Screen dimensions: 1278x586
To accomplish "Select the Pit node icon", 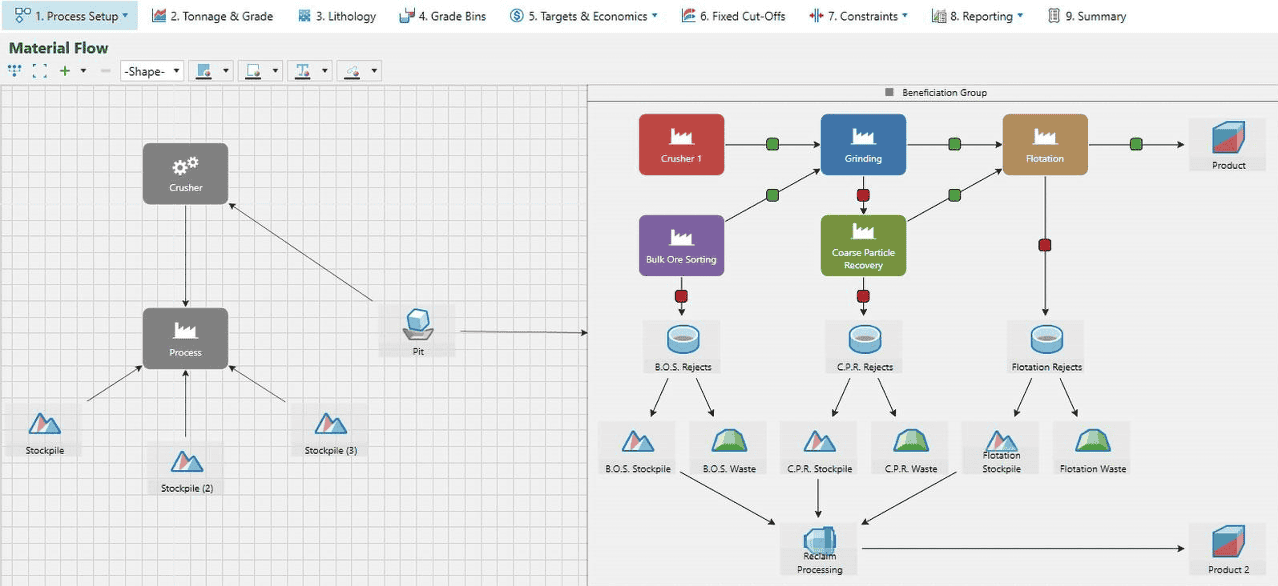I will 418,324.
